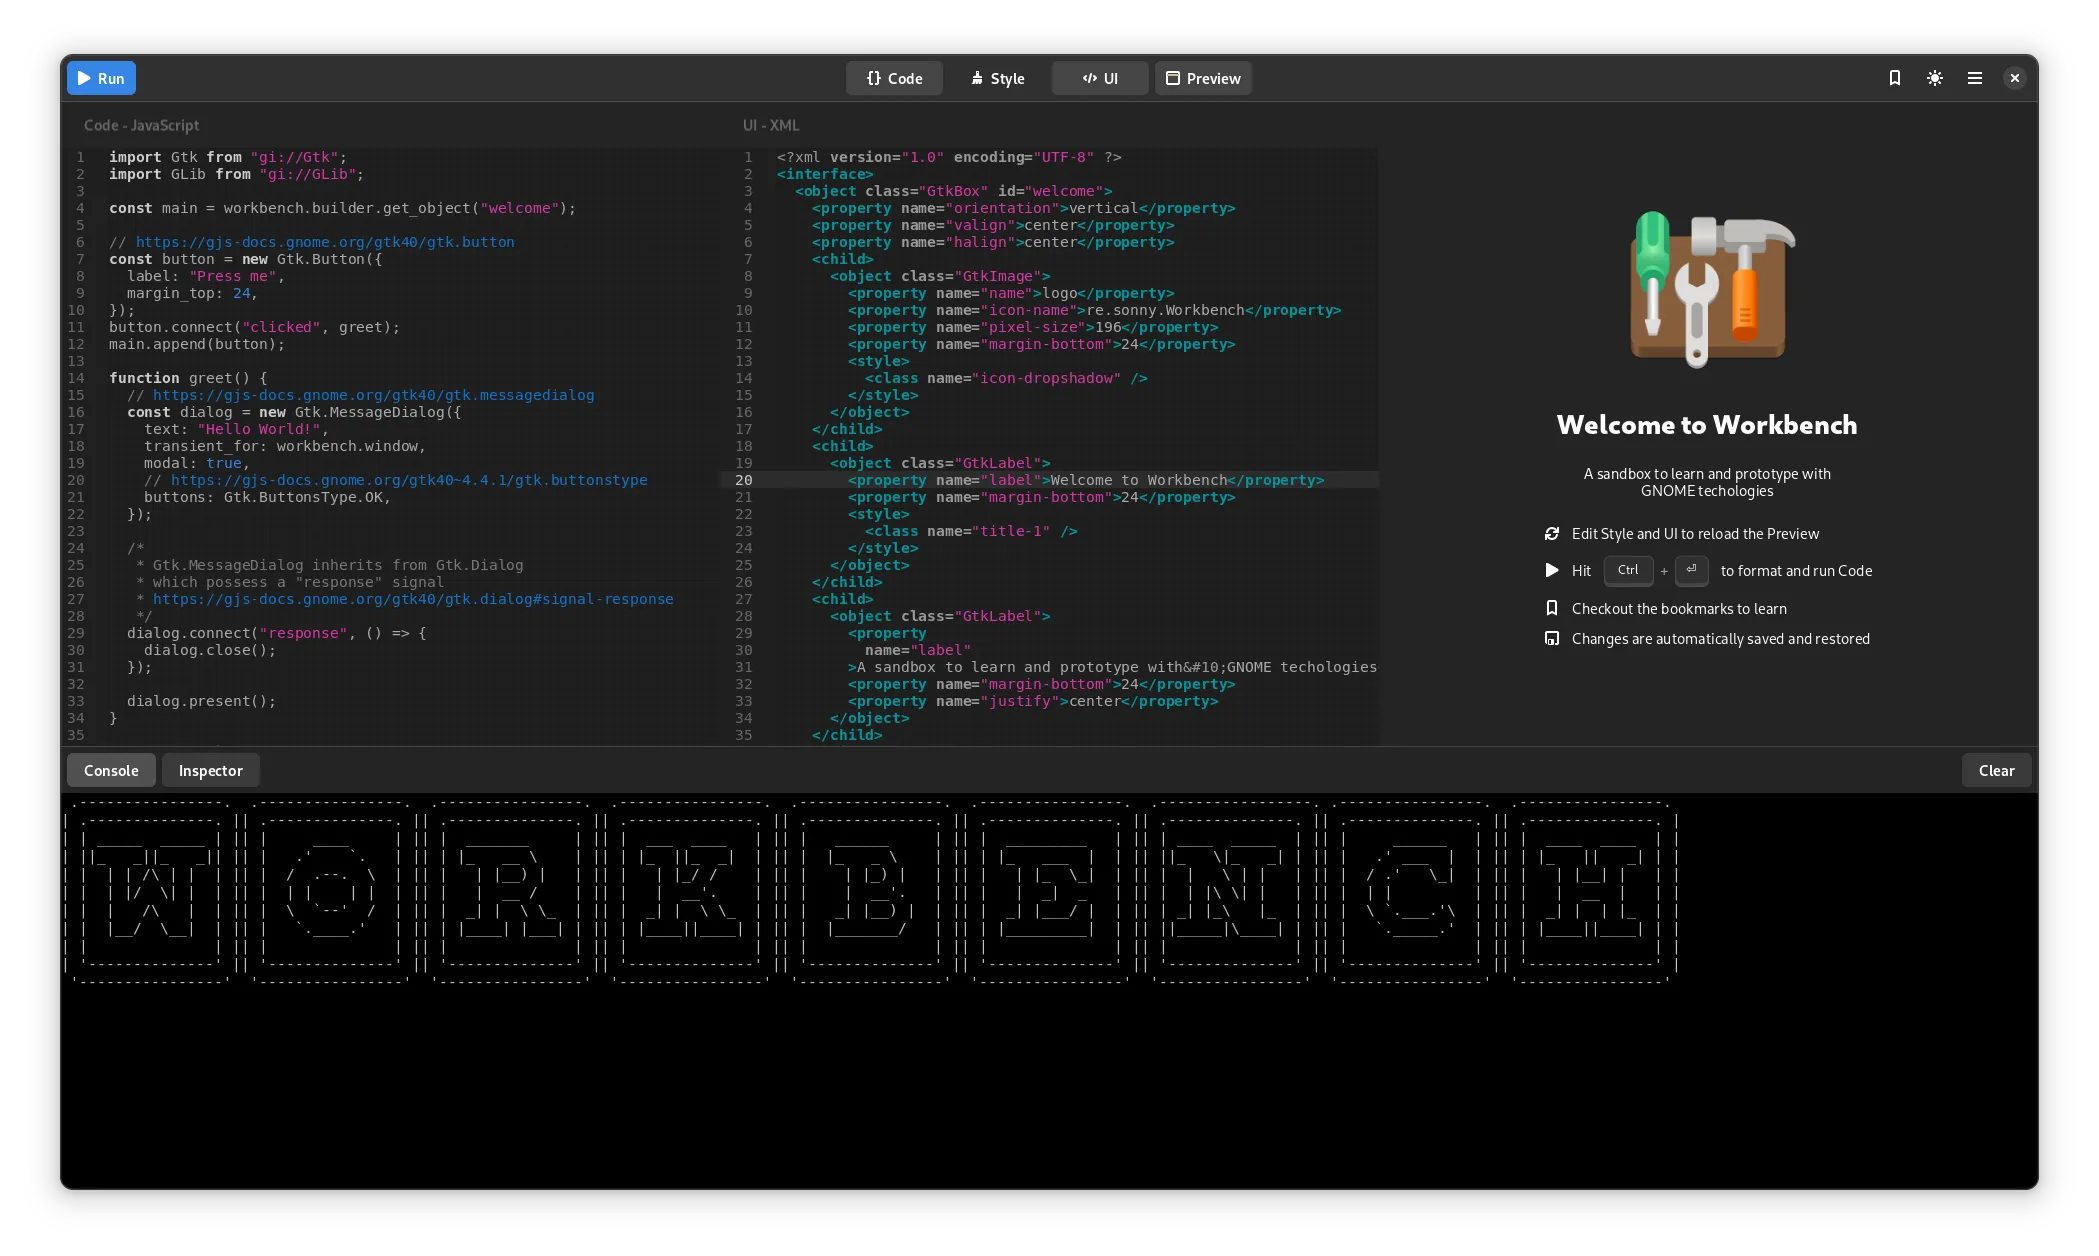This screenshot has height=1256, width=2099.
Task: Click the play icon beside Hit
Action: [1551, 570]
